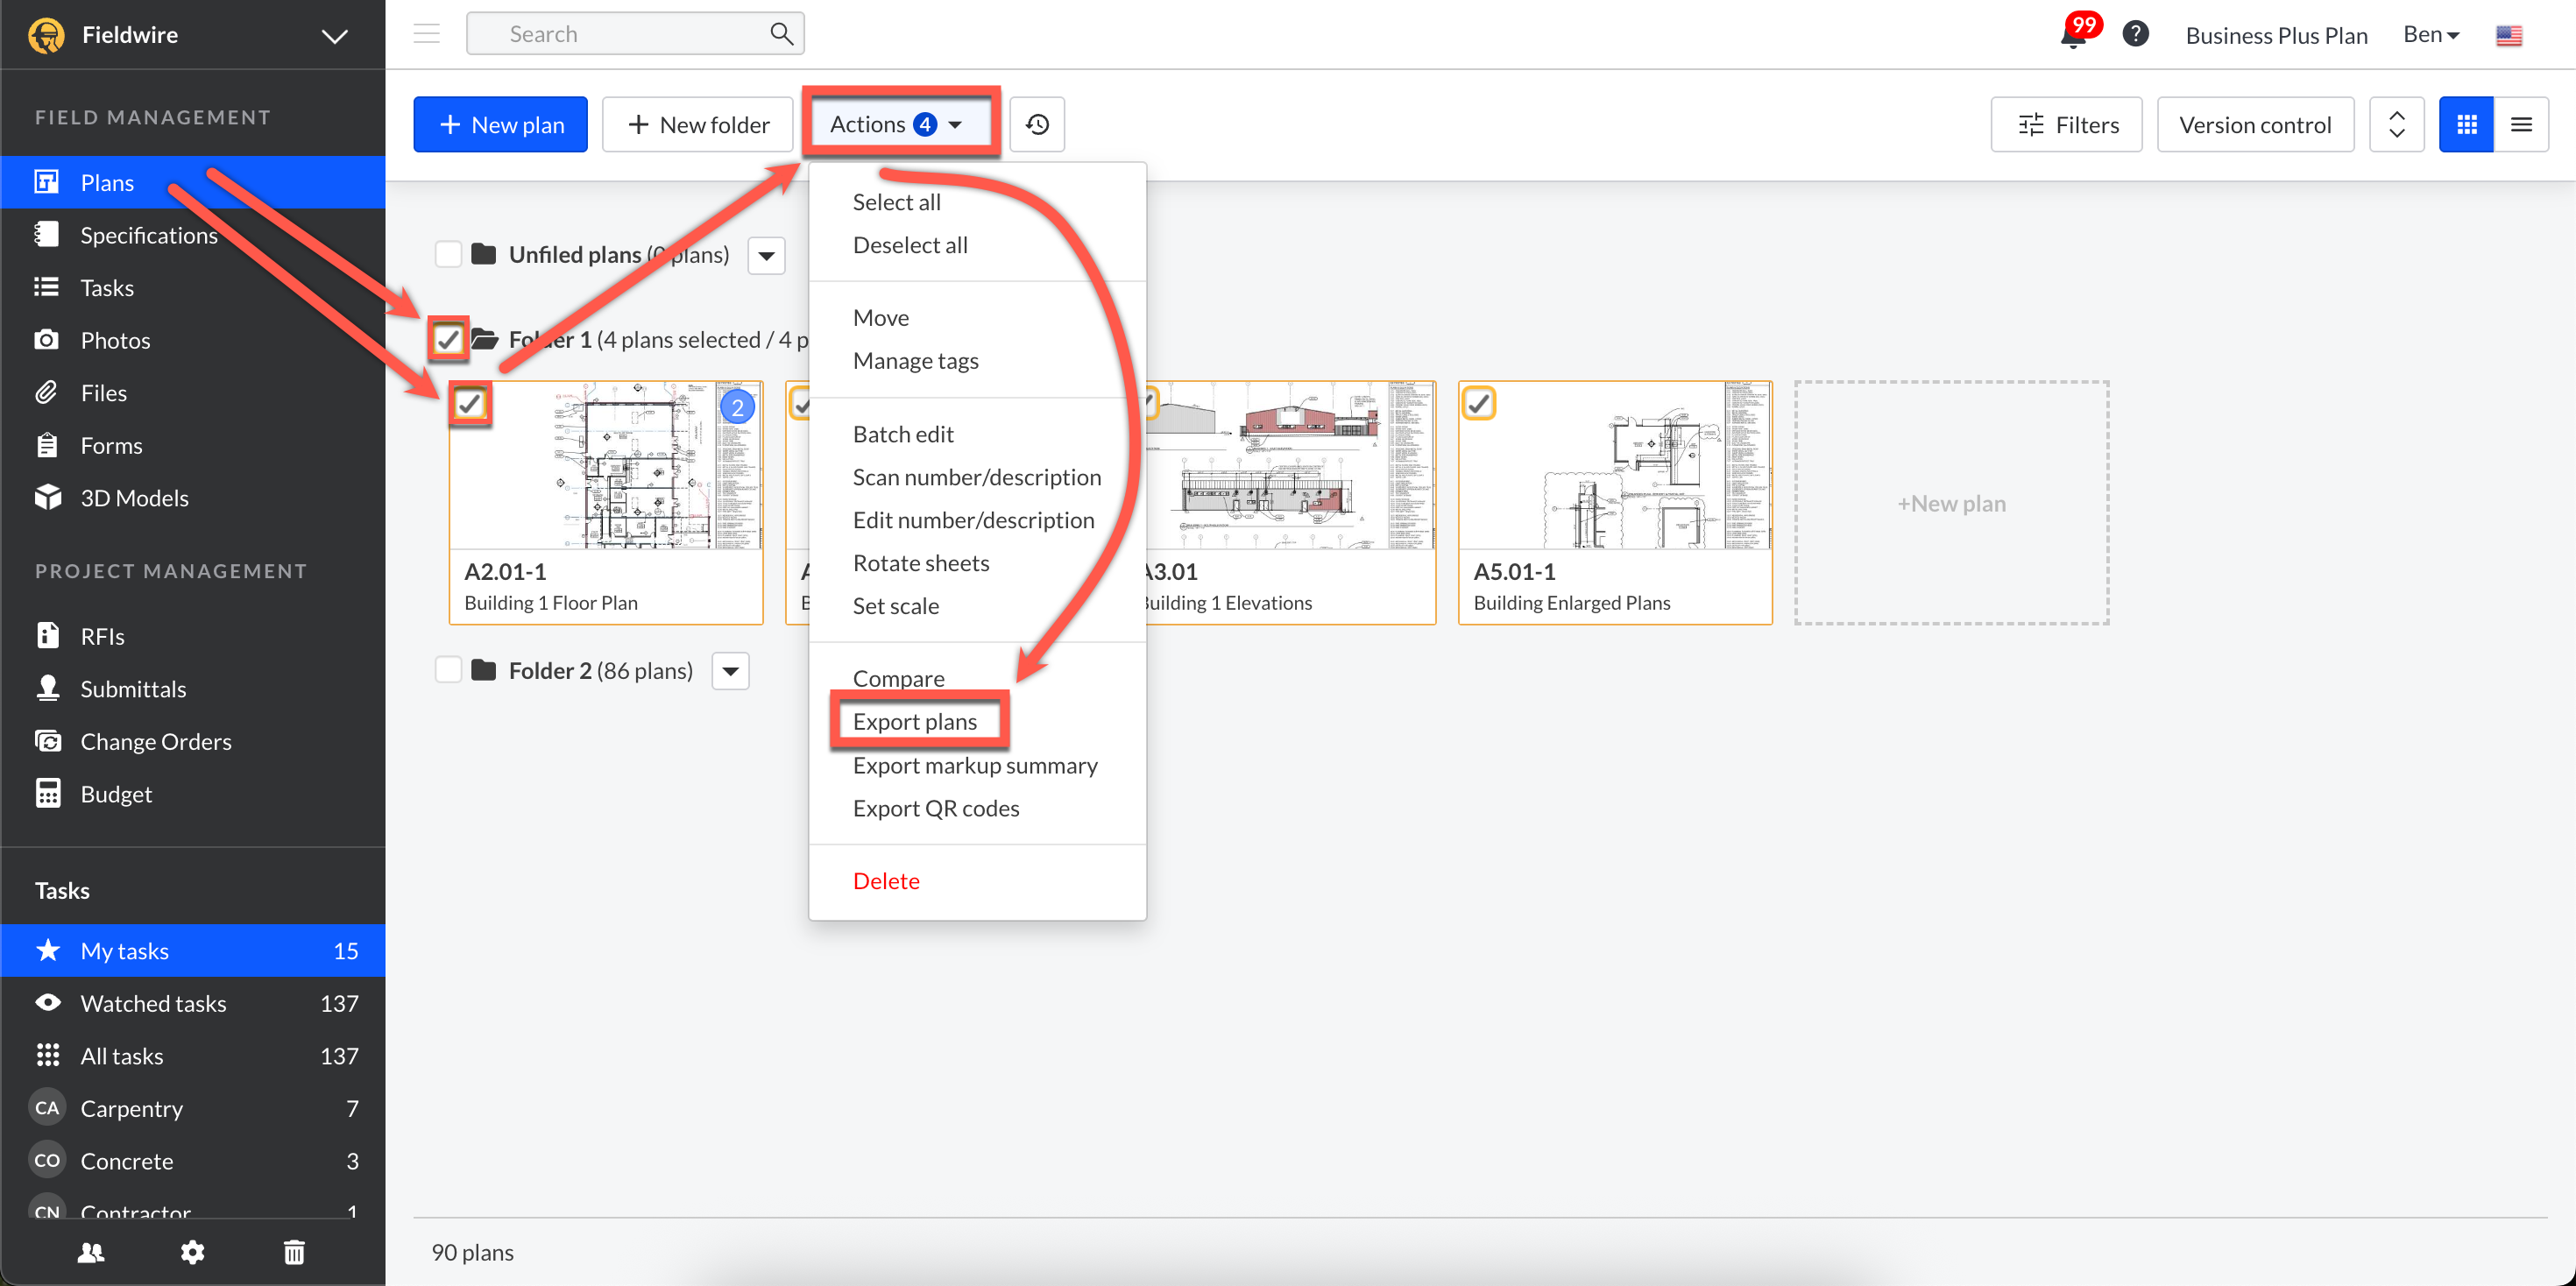Switch to grid view icon

(x=2466, y=124)
